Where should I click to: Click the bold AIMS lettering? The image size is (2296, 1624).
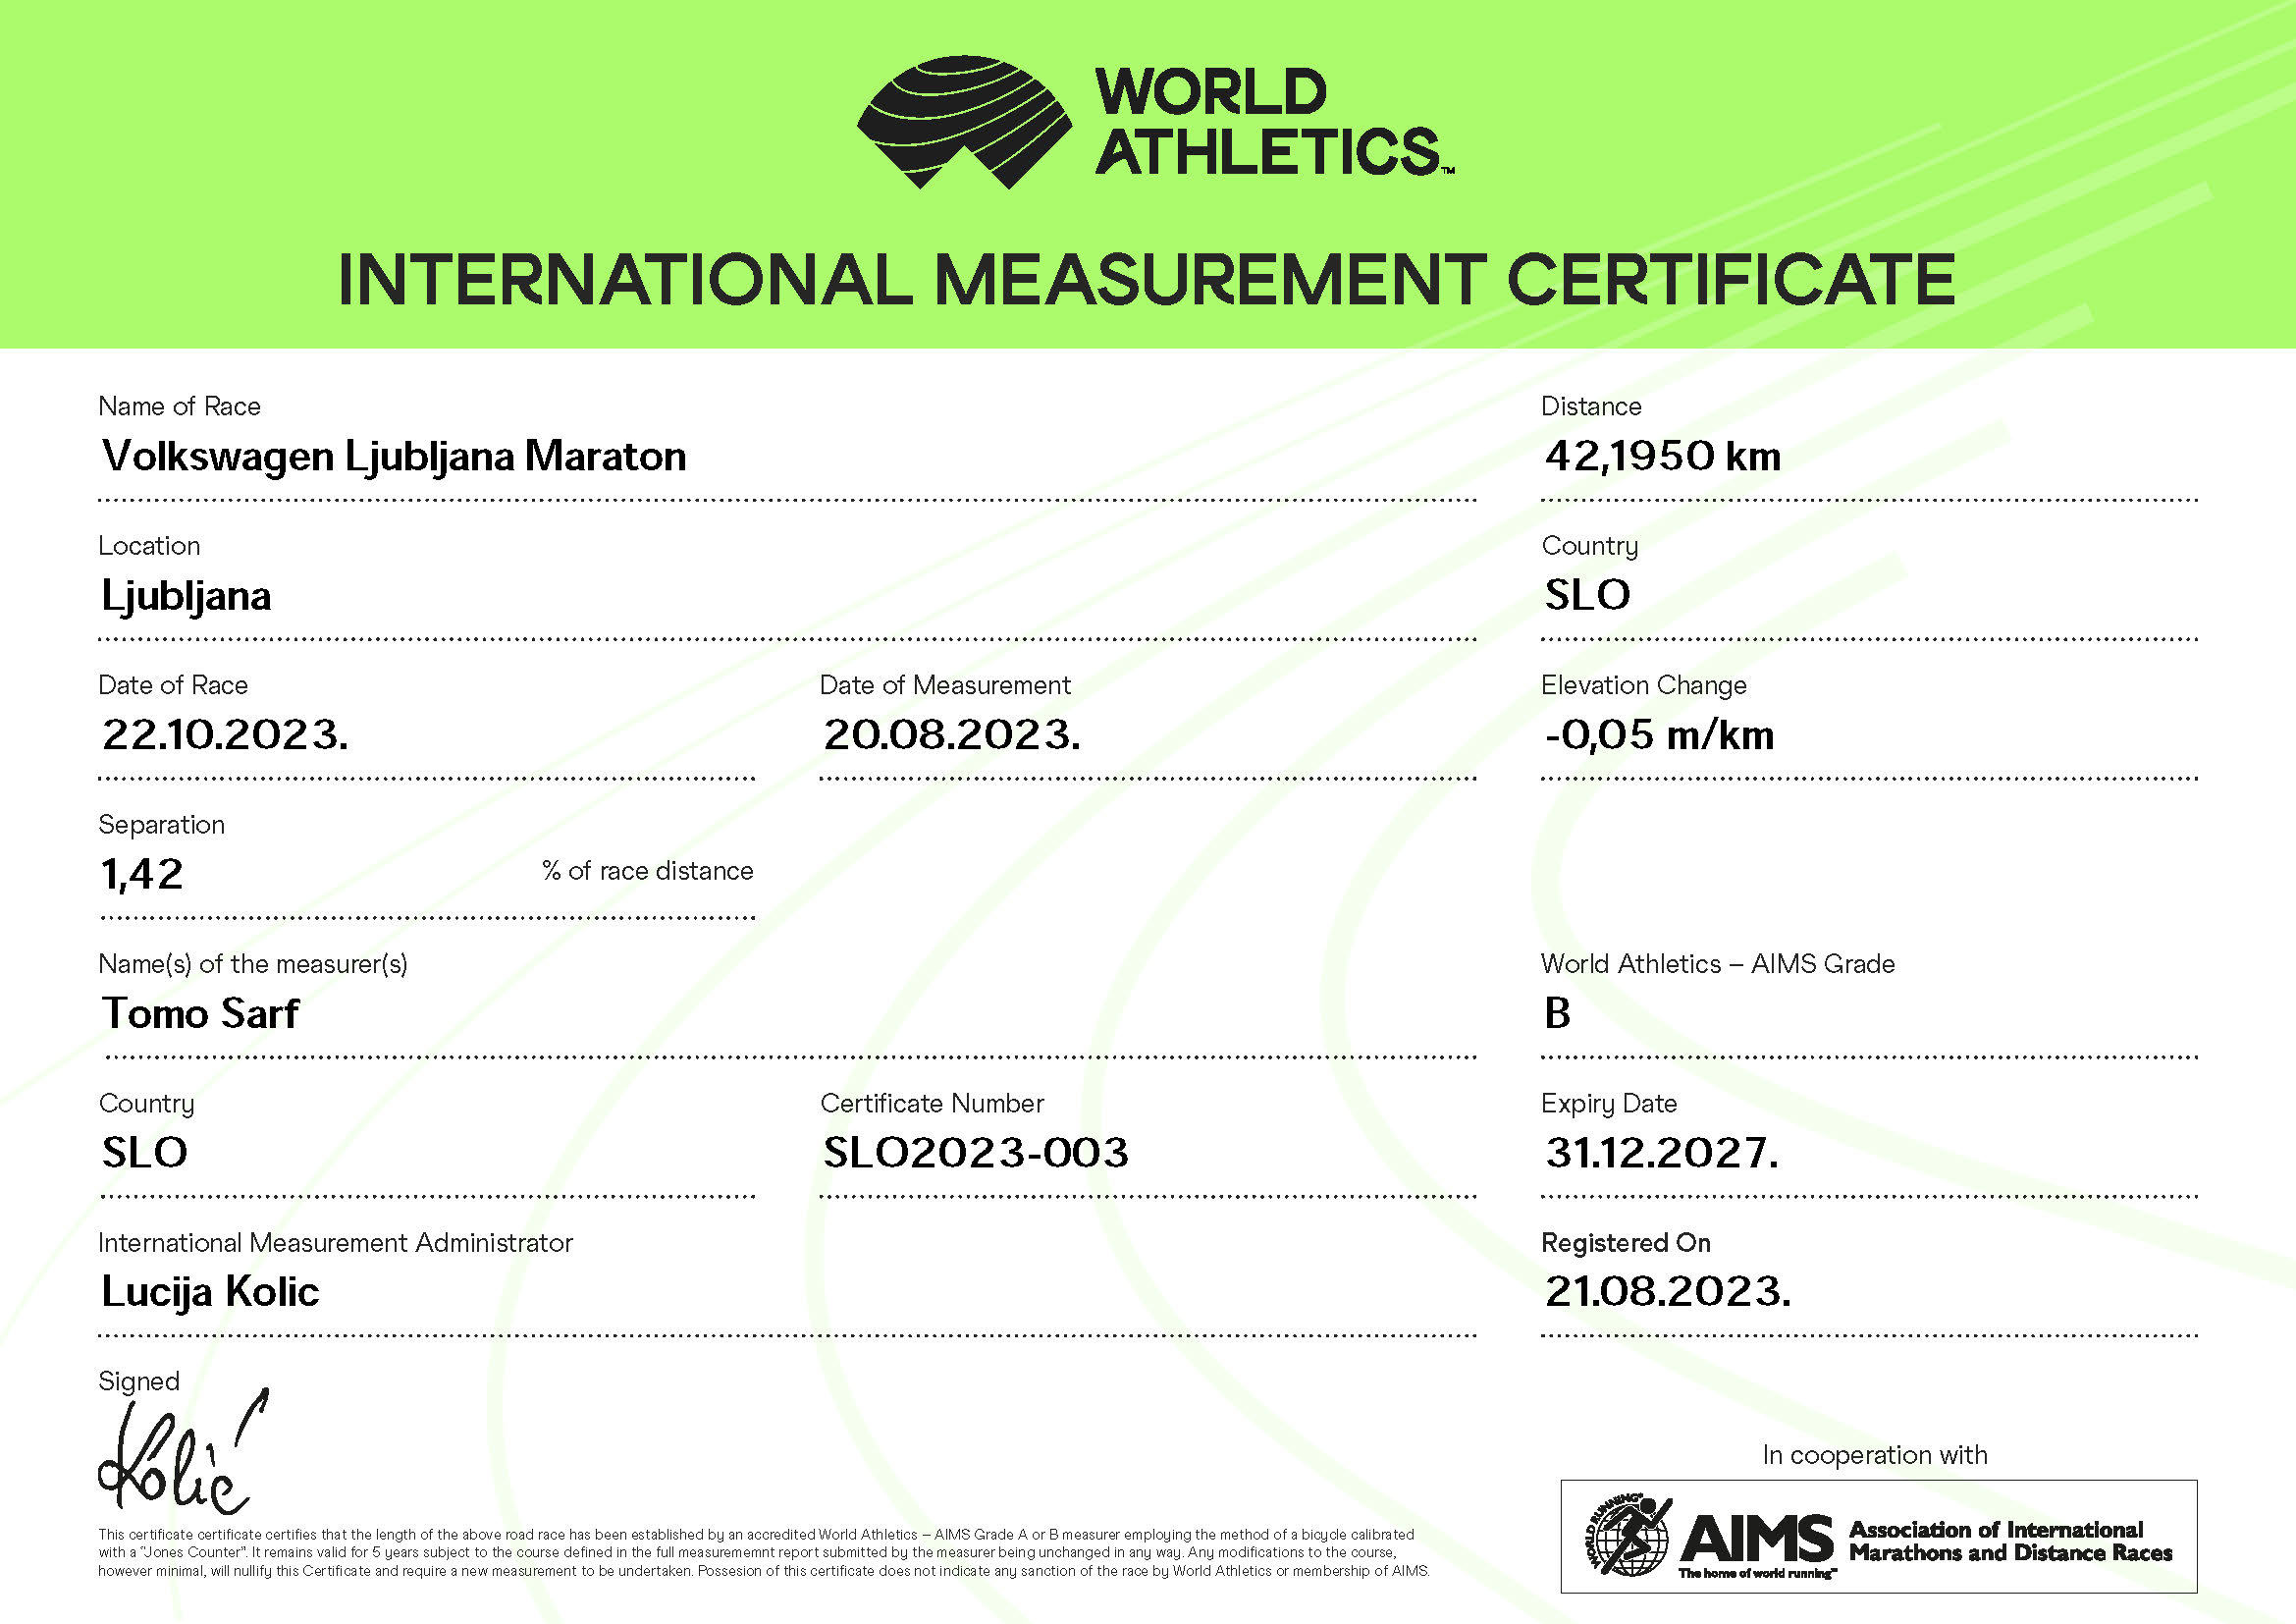(x=1756, y=1537)
